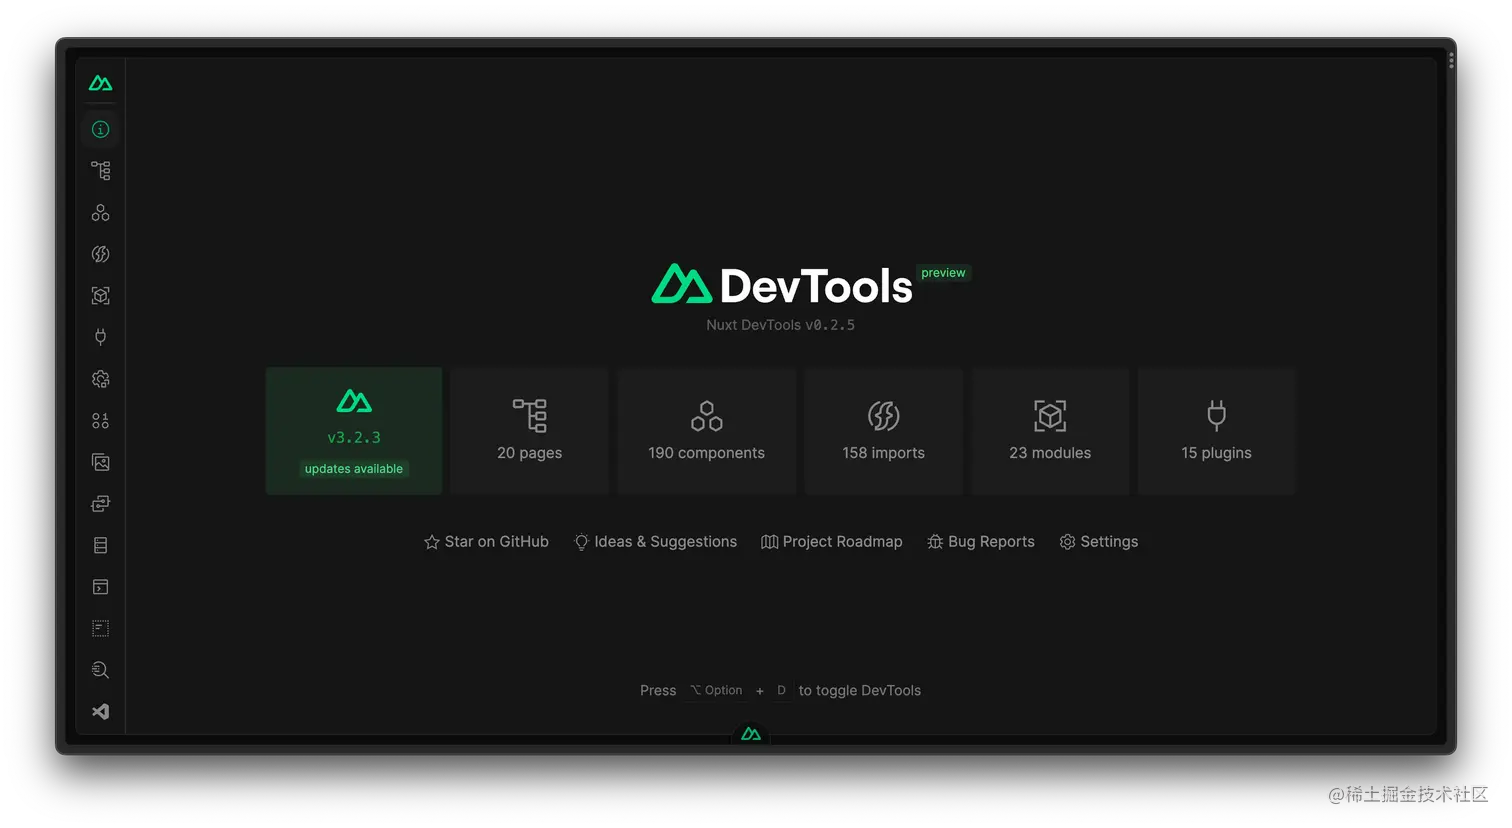This screenshot has width=1512, height=828.
Task: Open the Payload window-code icon in sidebar
Action: coord(100,587)
